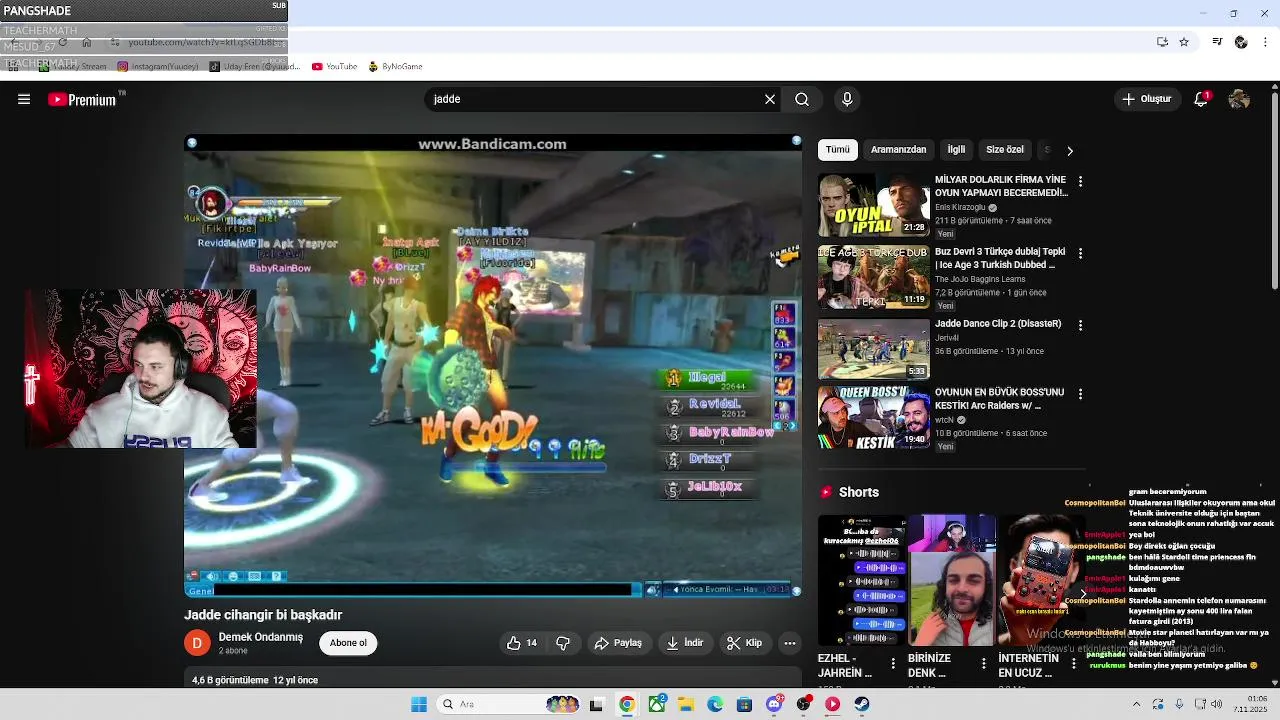Open Chrome profile avatar
This screenshot has width=1280, height=720.
tap(1241, 42)
